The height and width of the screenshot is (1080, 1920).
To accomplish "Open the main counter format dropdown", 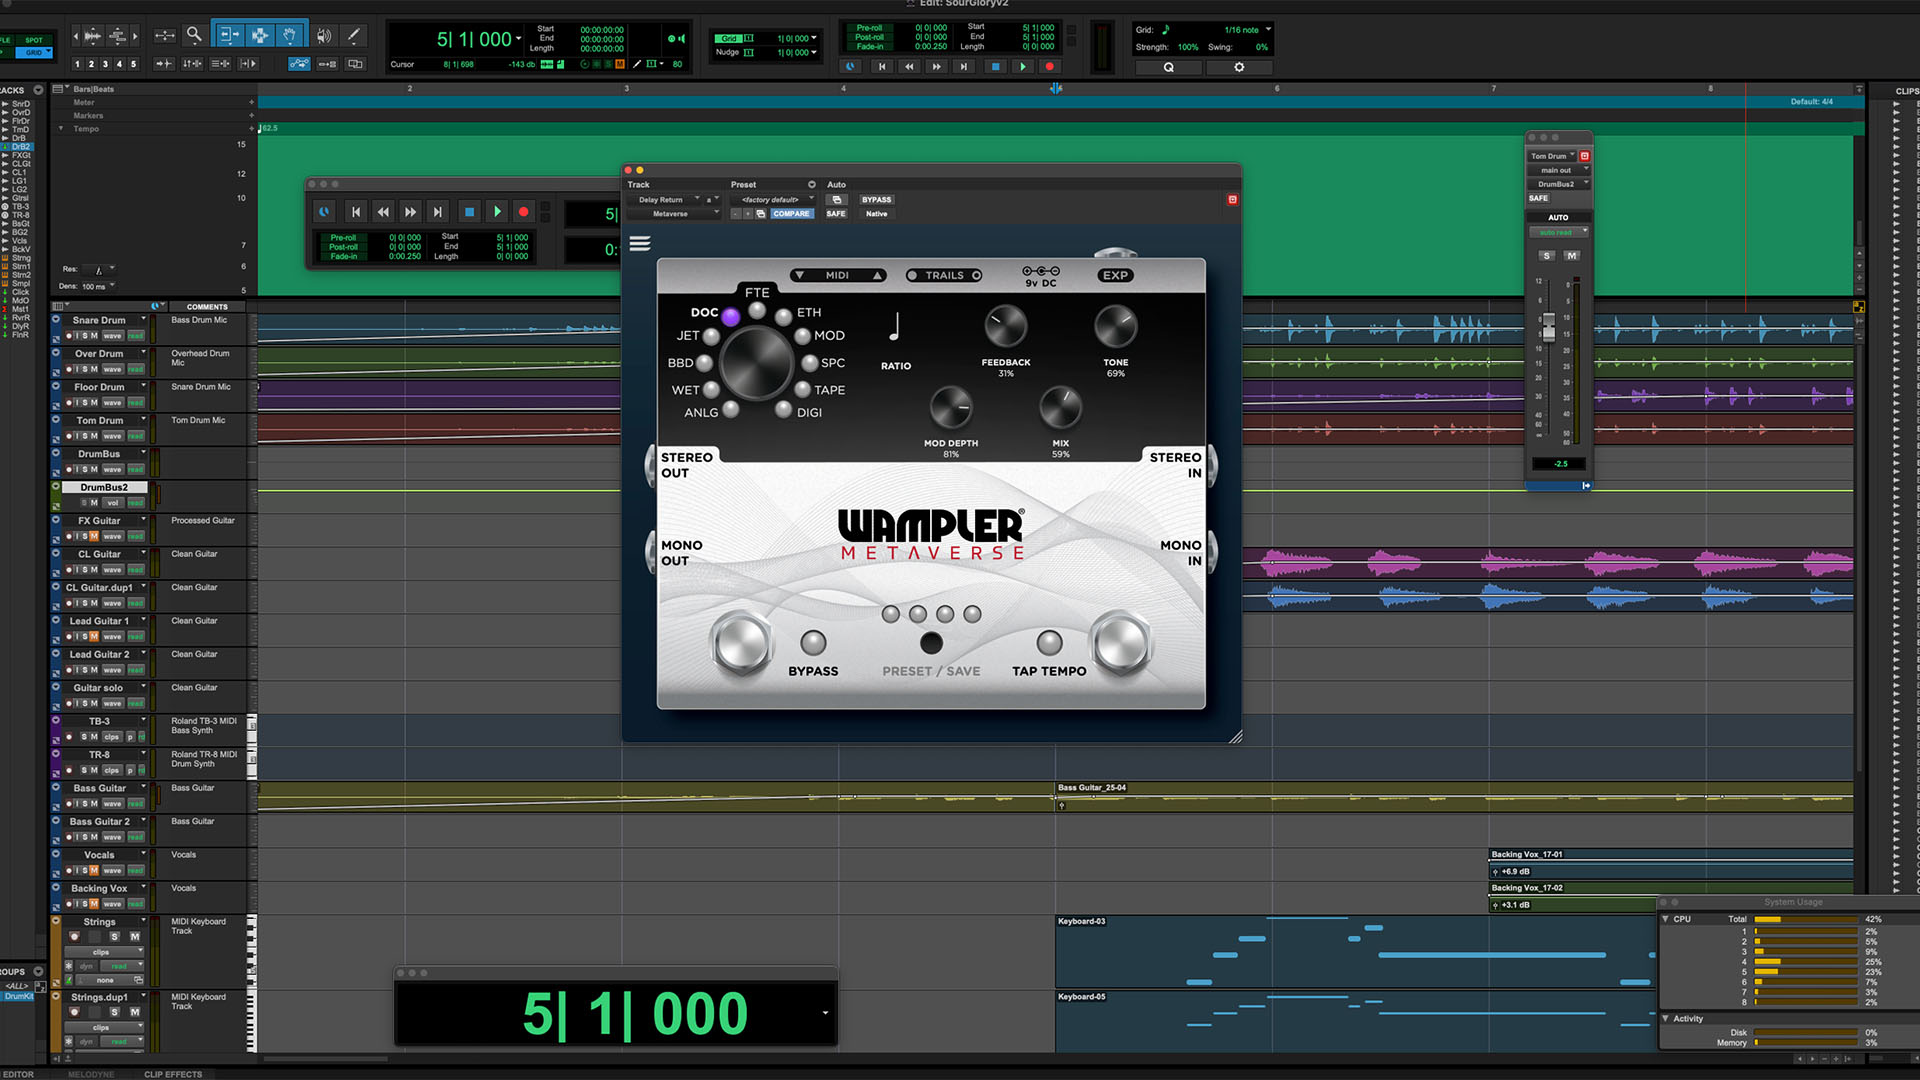I will pos(518,39).
